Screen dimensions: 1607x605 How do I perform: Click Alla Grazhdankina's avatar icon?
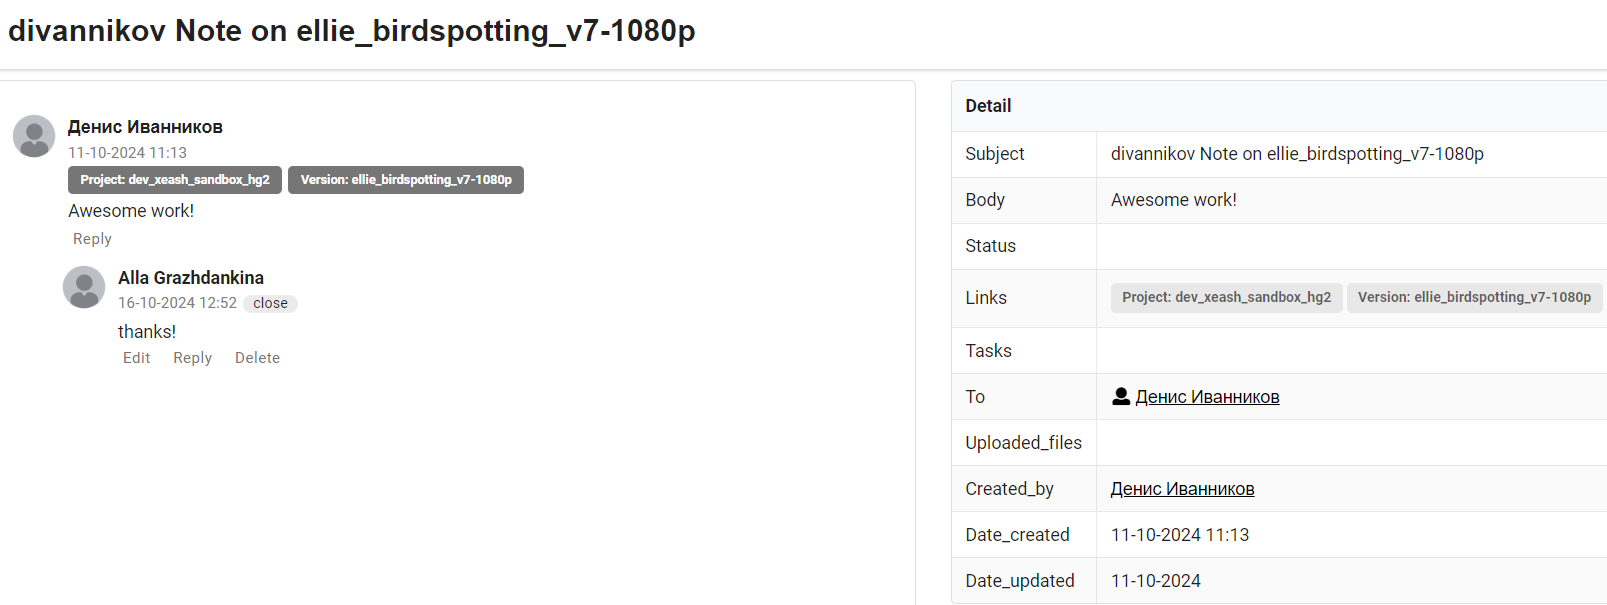84,287
